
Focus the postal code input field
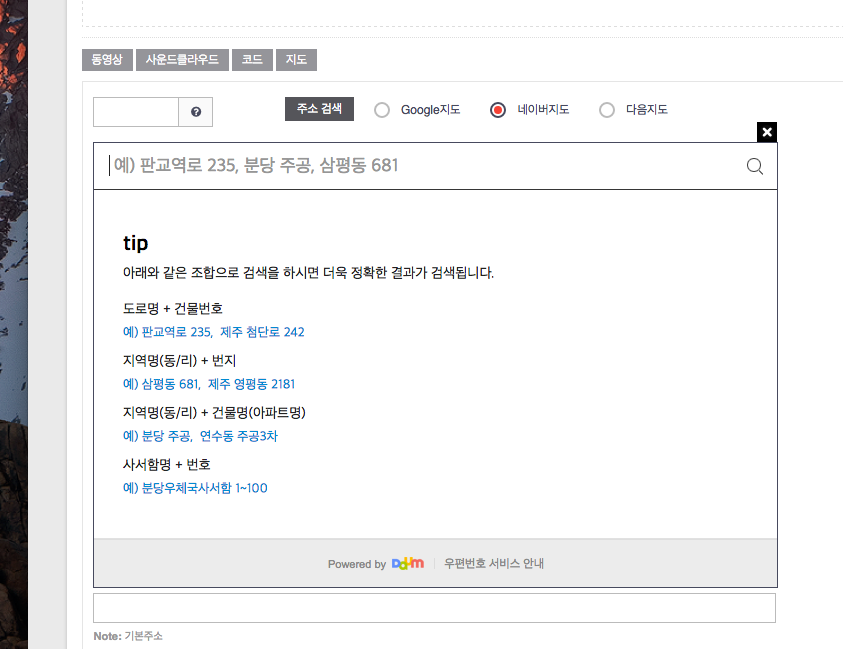point(136,112)
